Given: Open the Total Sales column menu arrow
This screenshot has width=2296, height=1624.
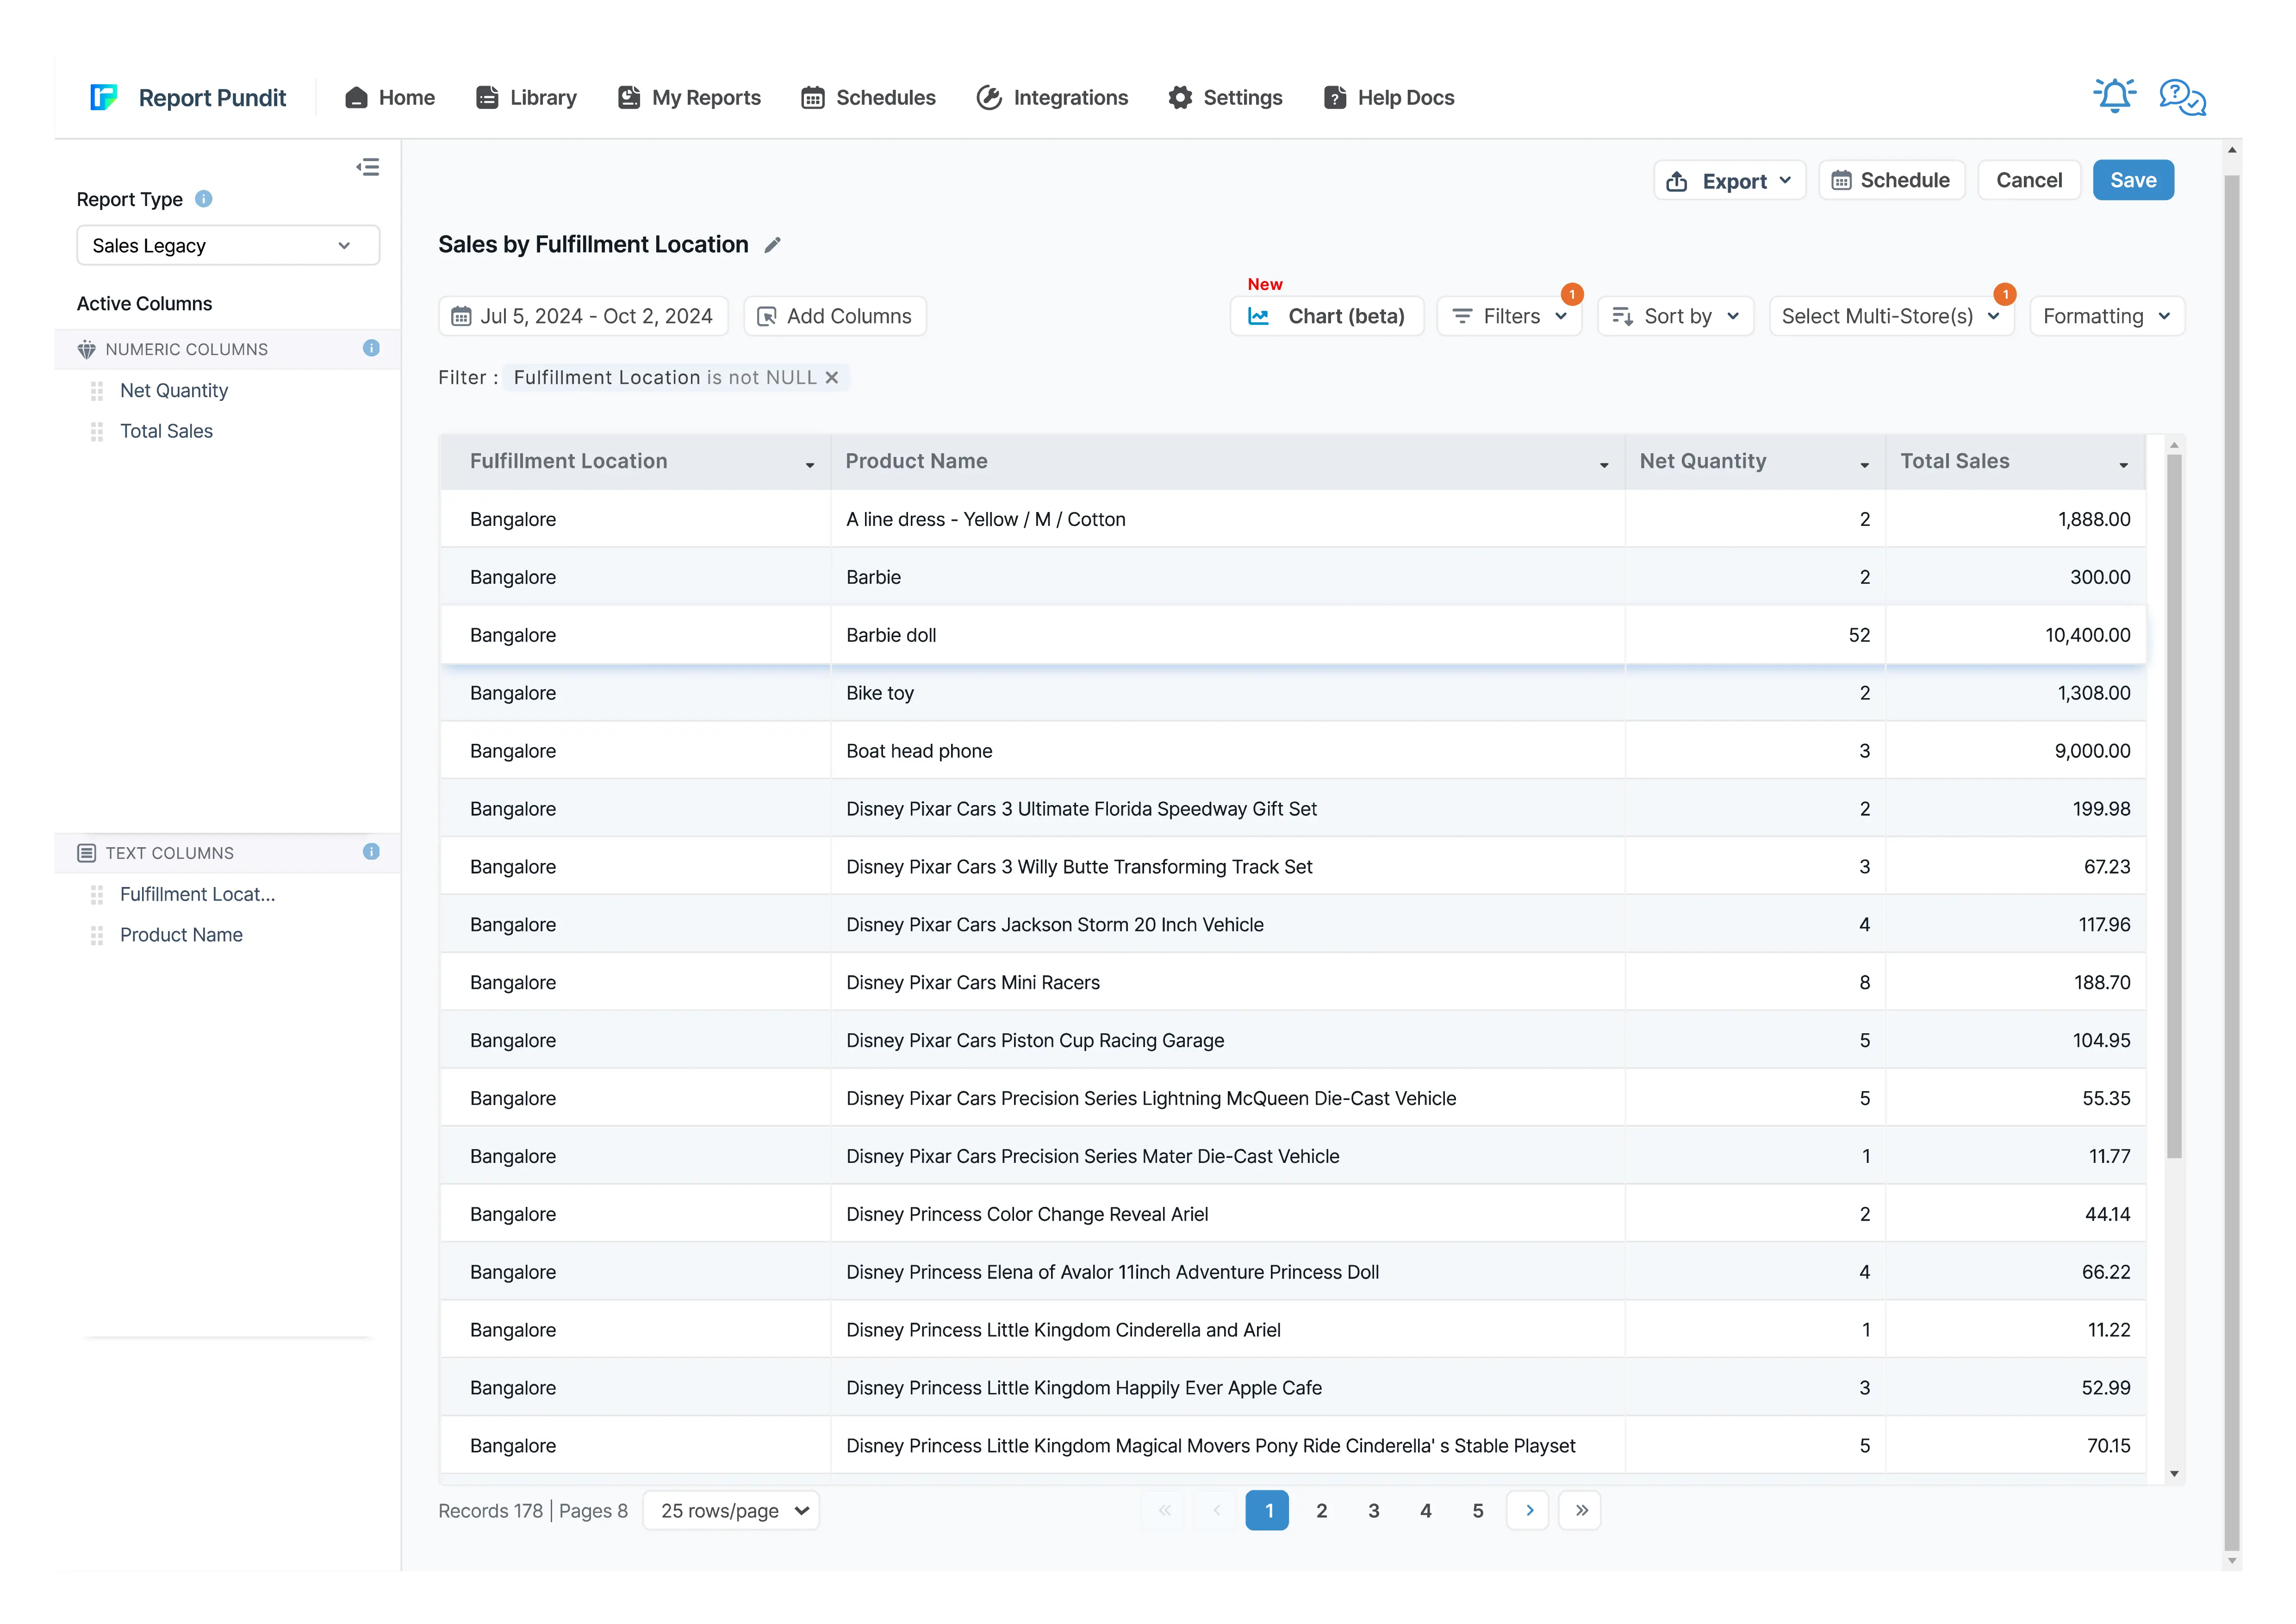Looking at the screenshot, I should click(x=2123, y=465).
